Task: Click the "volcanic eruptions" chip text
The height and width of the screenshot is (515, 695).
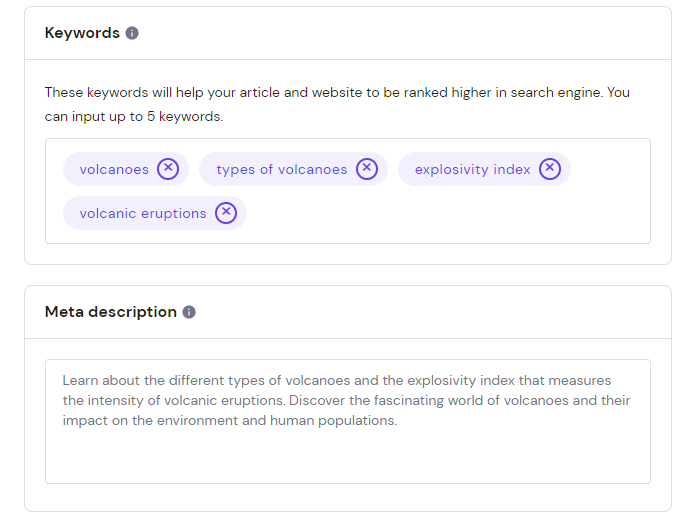Action: 143,214
